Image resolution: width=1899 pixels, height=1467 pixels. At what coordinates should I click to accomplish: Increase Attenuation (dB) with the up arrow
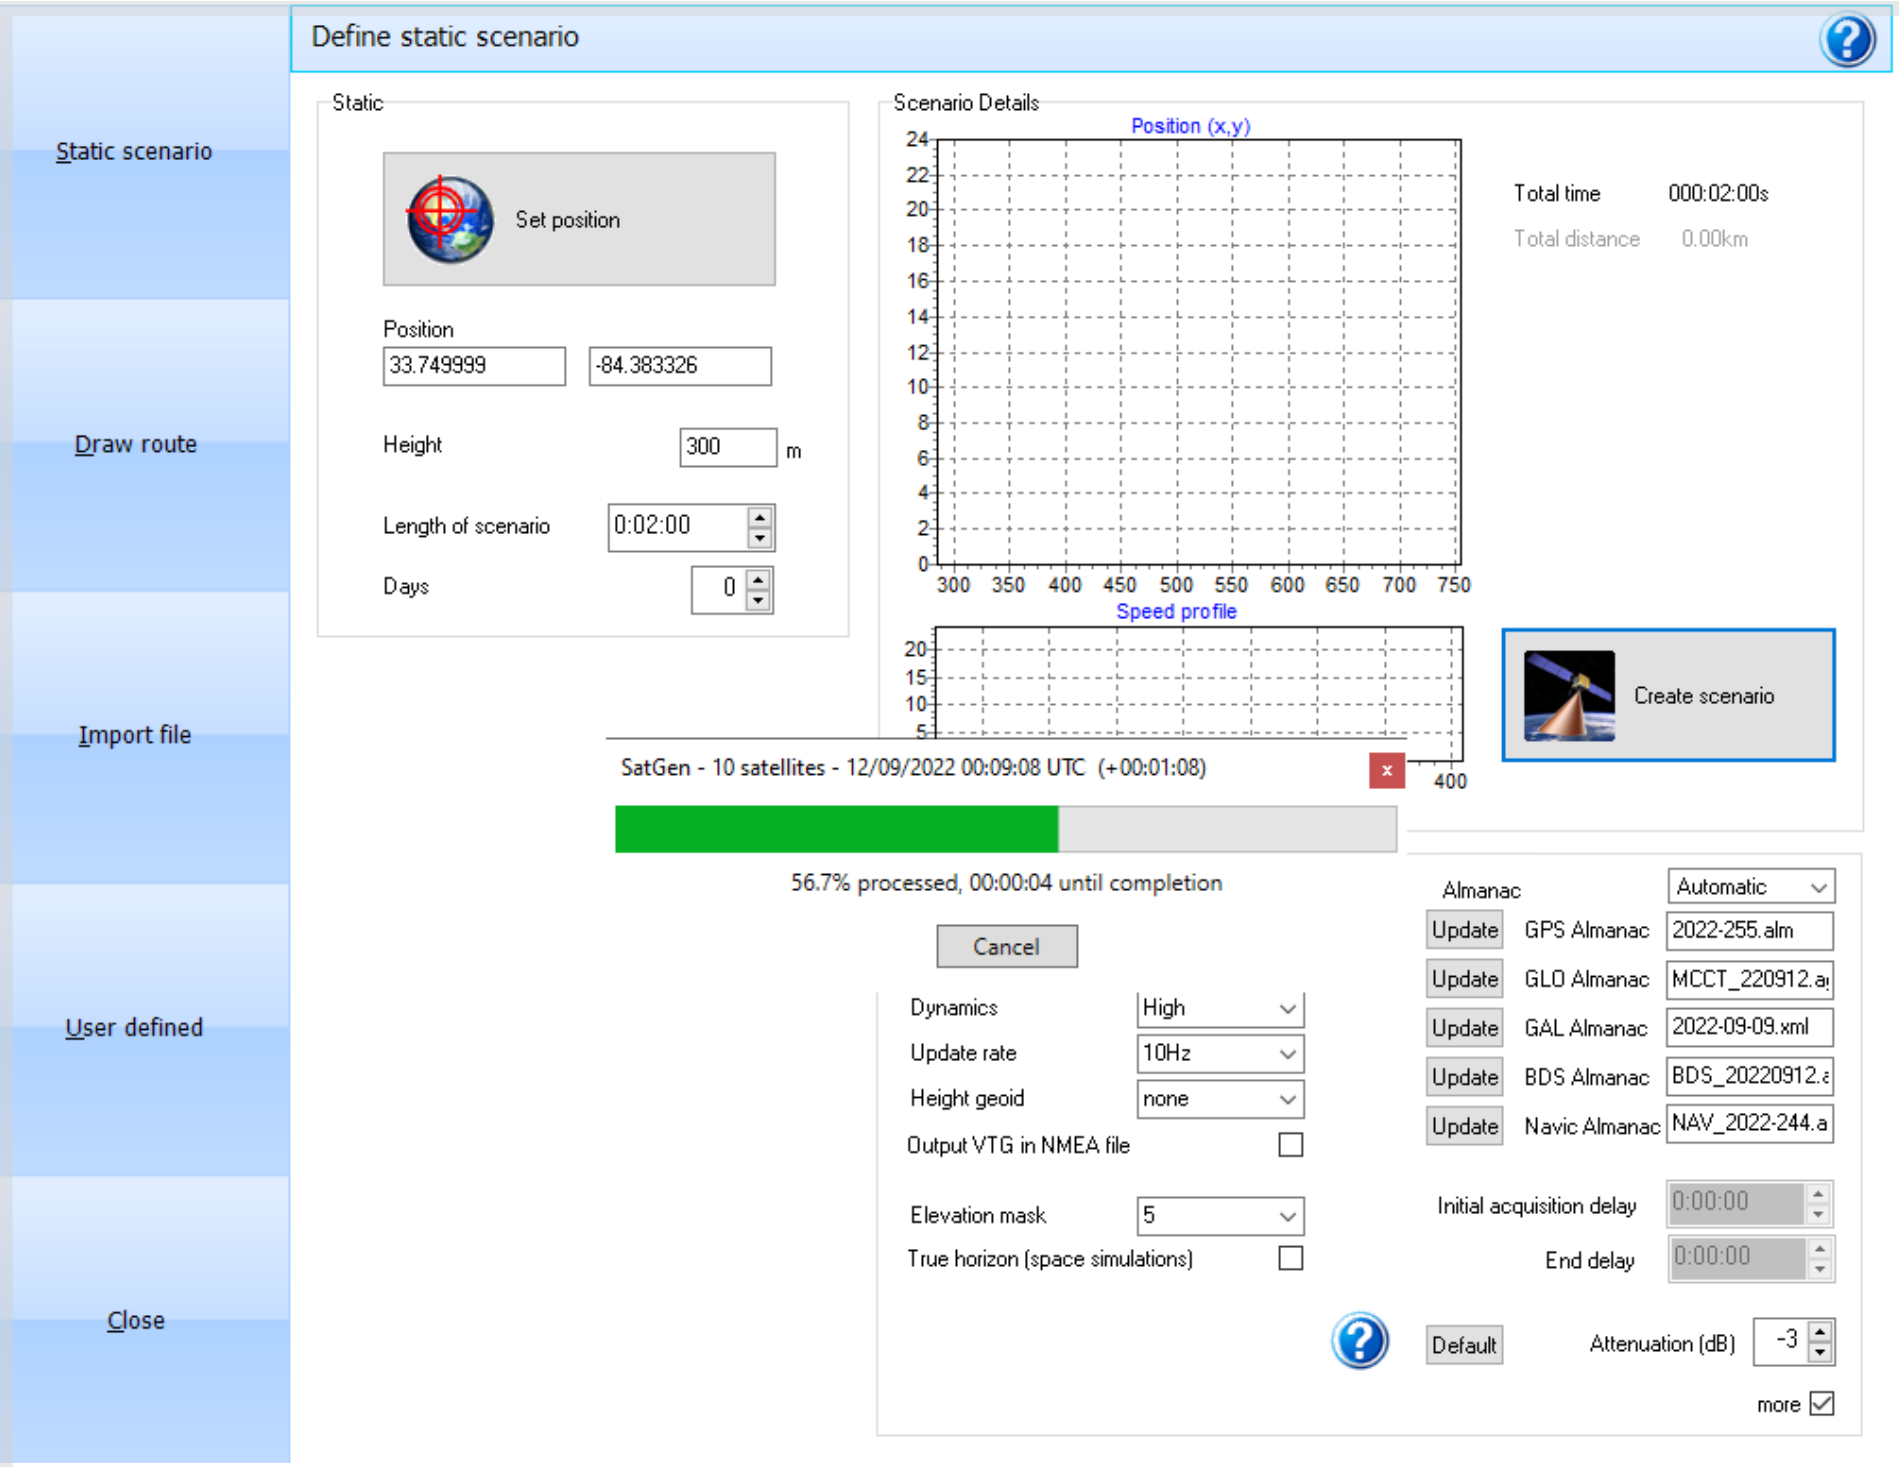(1821, 1332)
